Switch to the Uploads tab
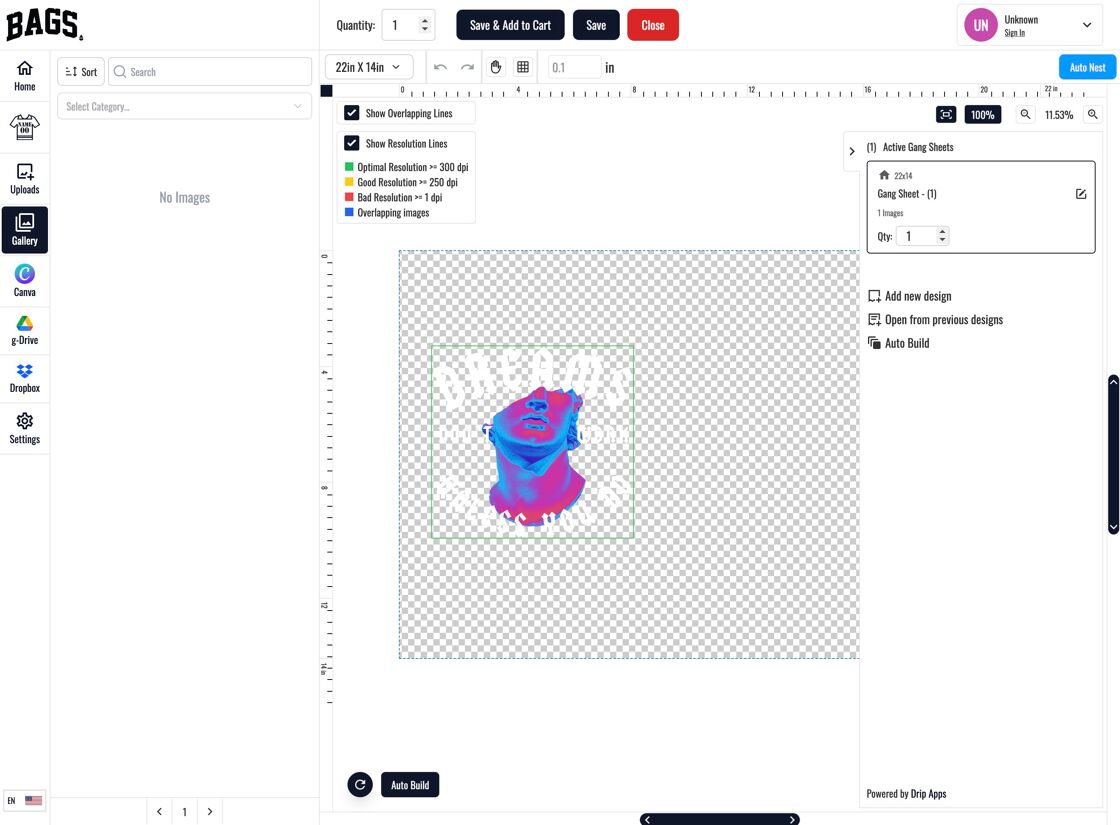 point(25,179)
